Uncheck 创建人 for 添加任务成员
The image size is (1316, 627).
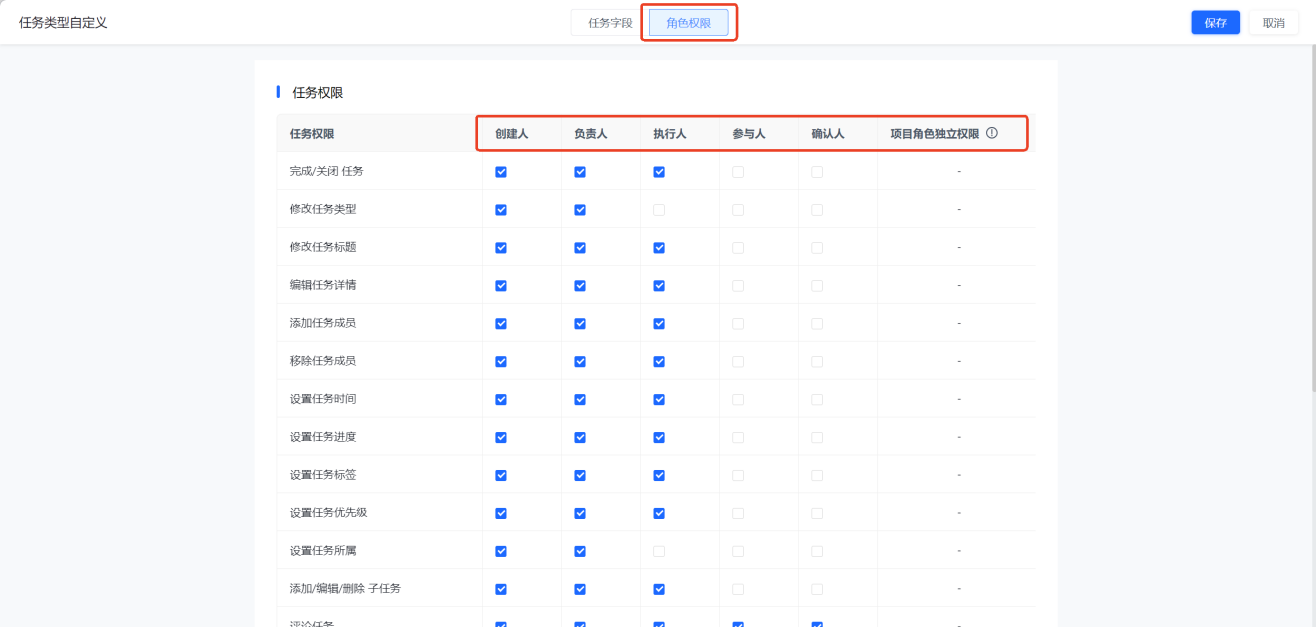(x=501, y=324)
